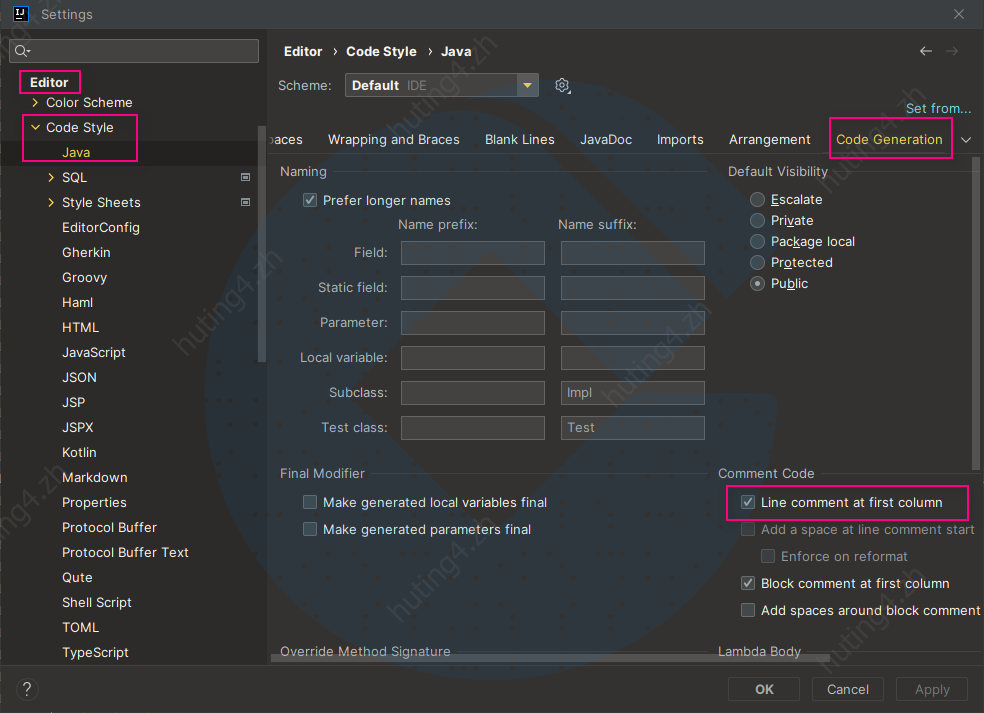Image resolution: width=984 pixels, height=713 pixels.
Task: Open the JavaDoc tab
Action: coord(606,139)
